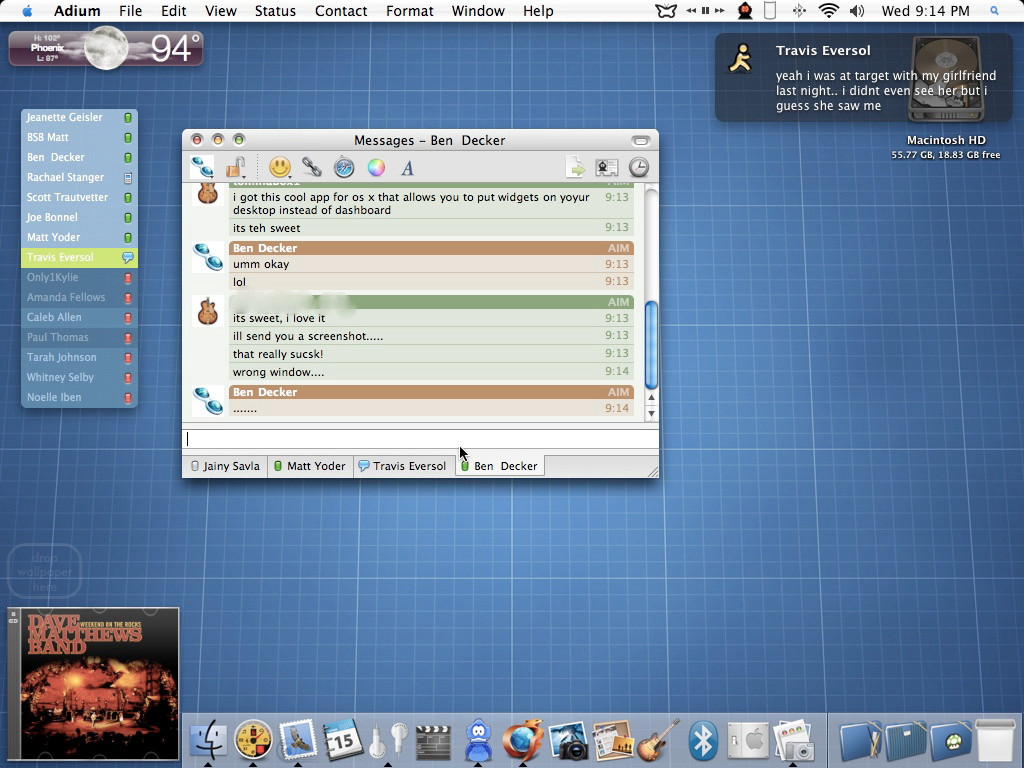1024x768 pixels.
Task: Click the chat scrollbar up arrow
Action: tap(651, 397)
